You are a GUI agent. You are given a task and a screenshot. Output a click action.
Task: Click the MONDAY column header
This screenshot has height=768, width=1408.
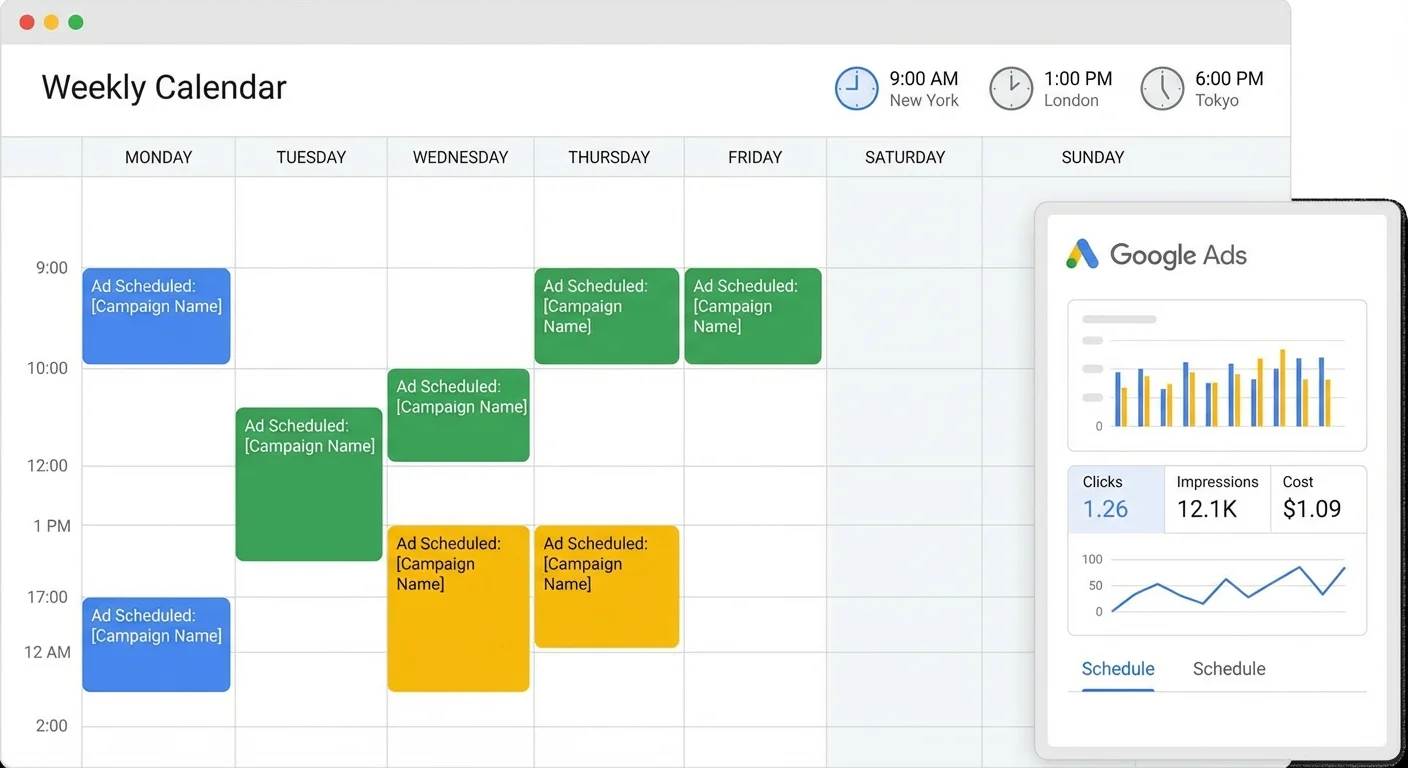click(158, 157)
